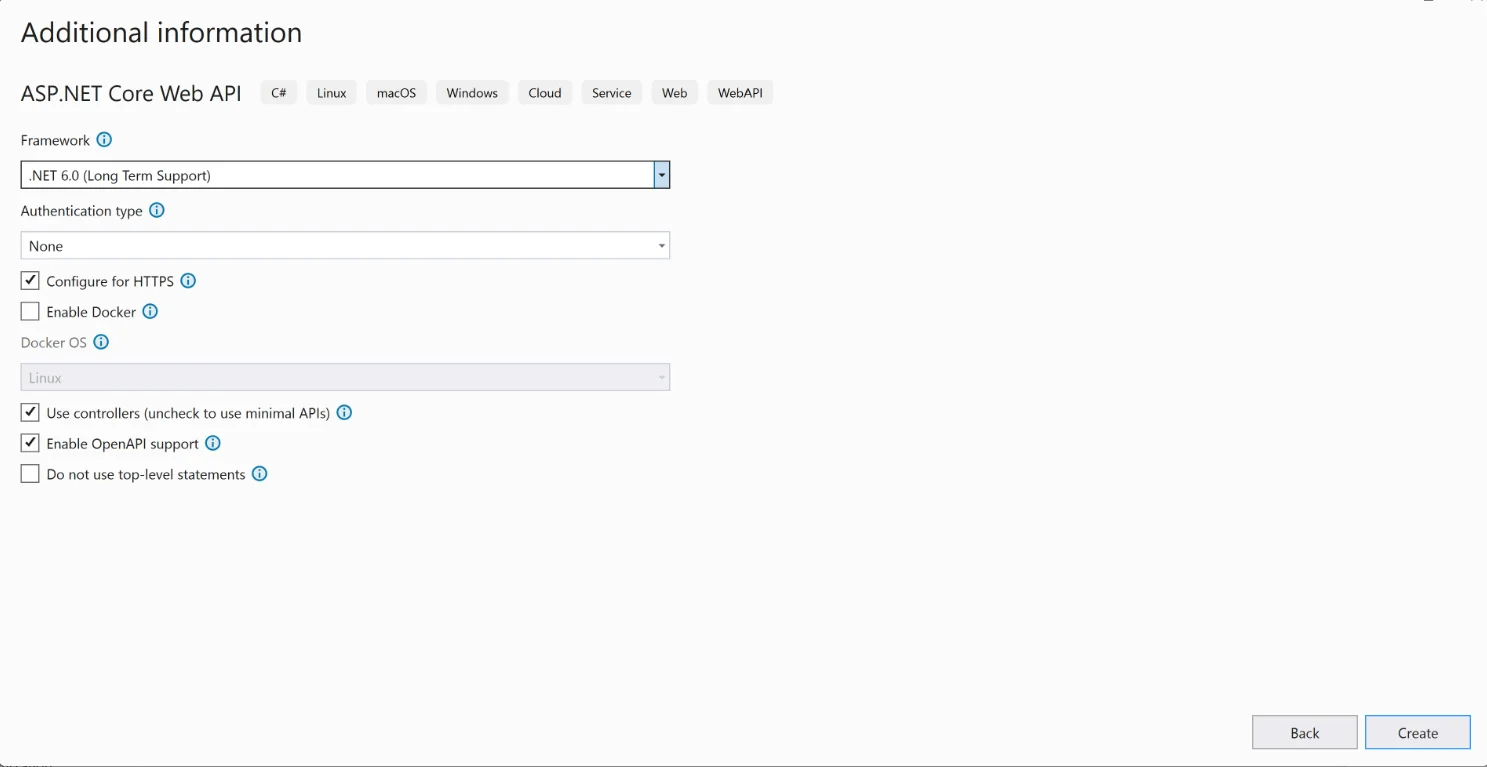The image size is (1487, 767).
Task: Uncheck Use controllers checkbox
Action: 30,413
